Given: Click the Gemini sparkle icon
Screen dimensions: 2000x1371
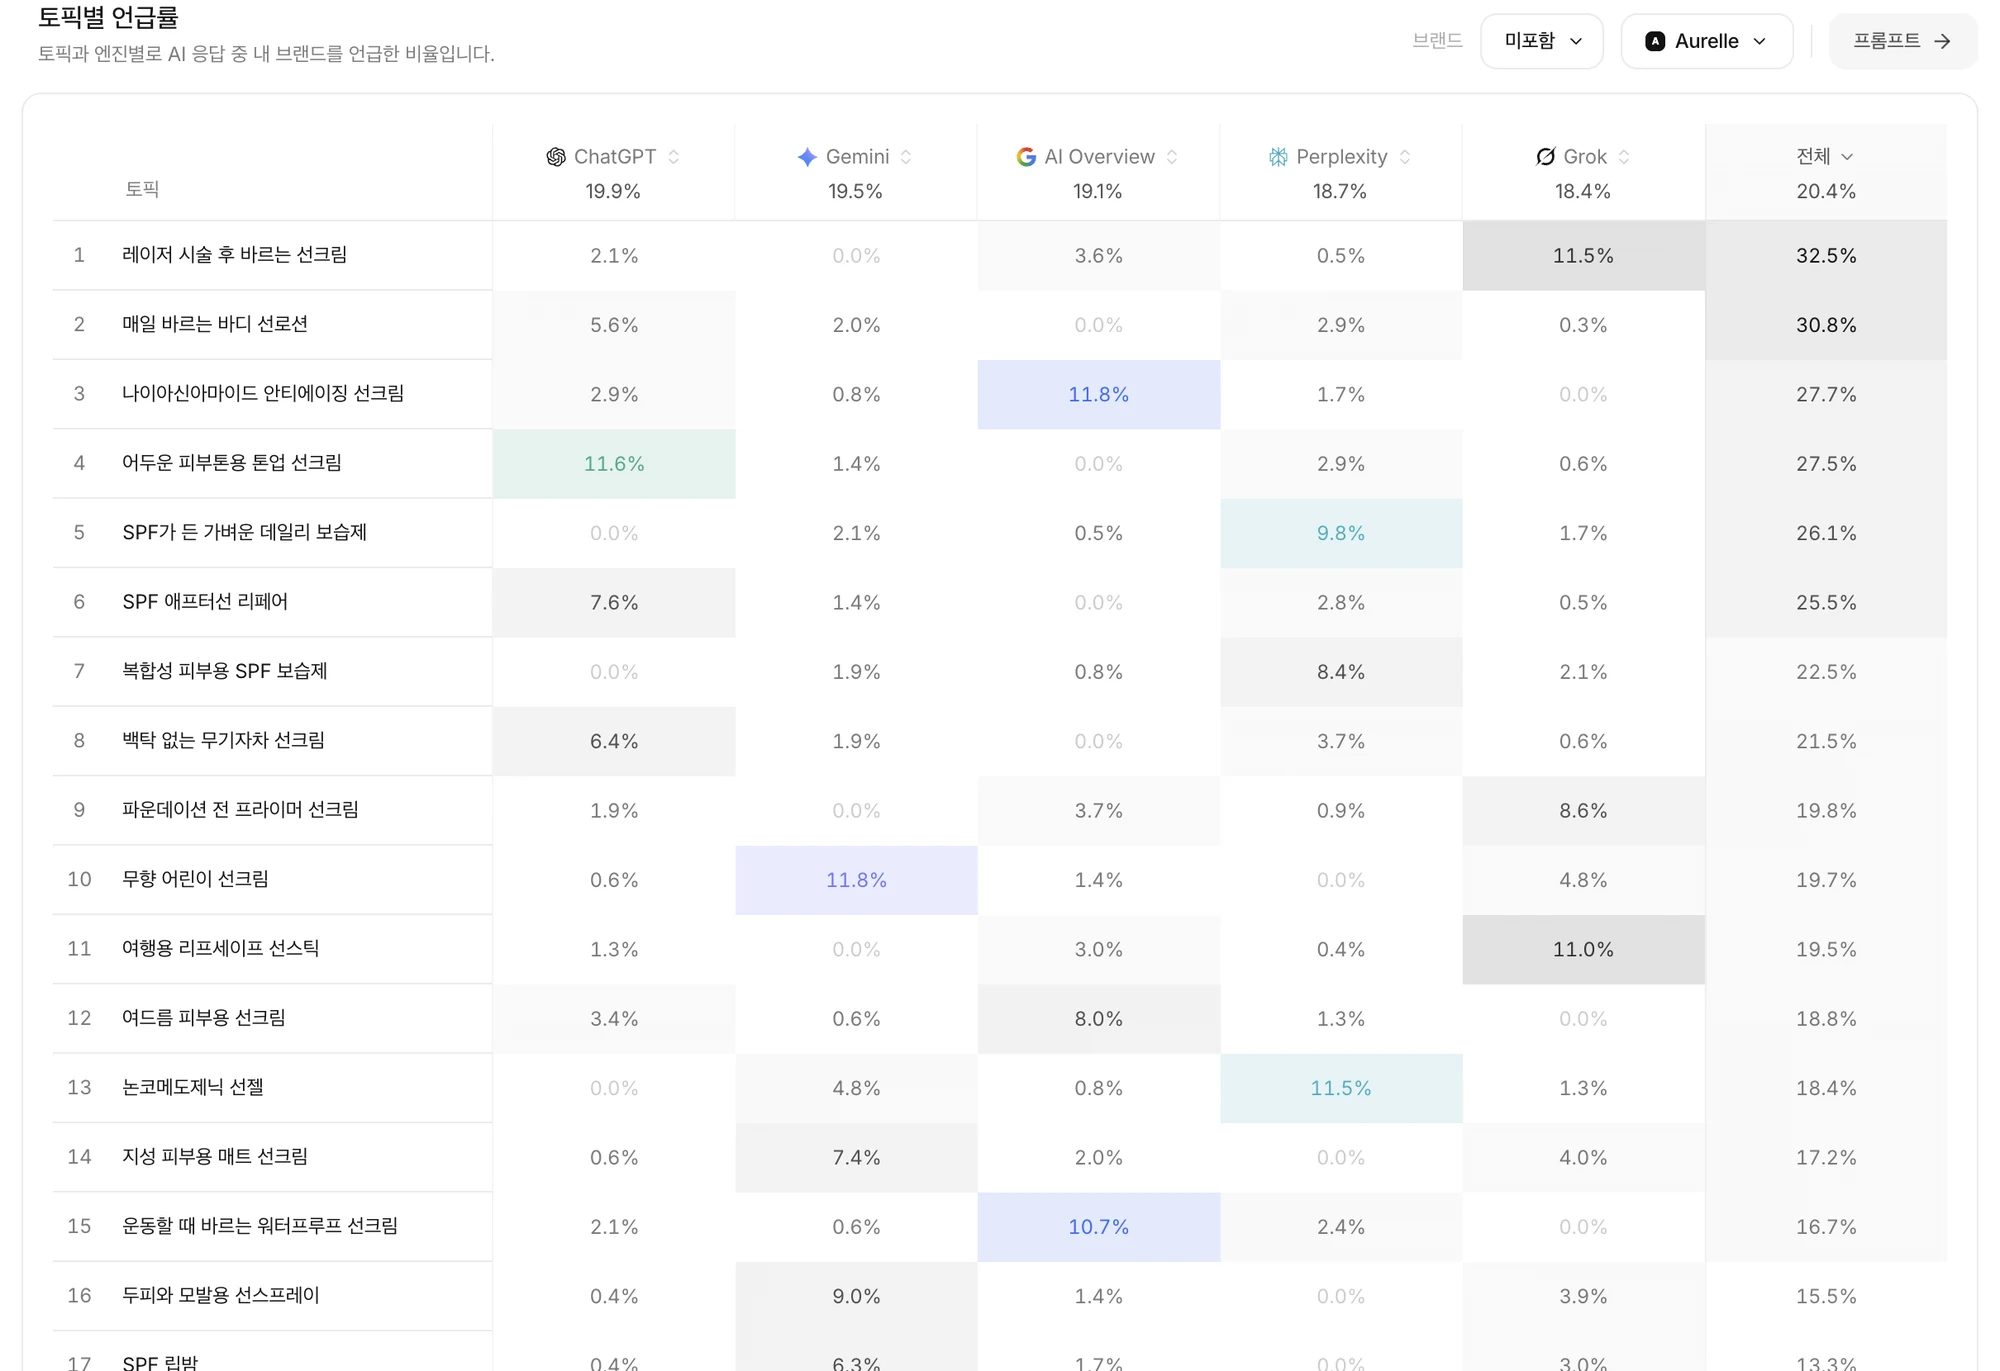Looking at the screenshot, I should [807, 157].
